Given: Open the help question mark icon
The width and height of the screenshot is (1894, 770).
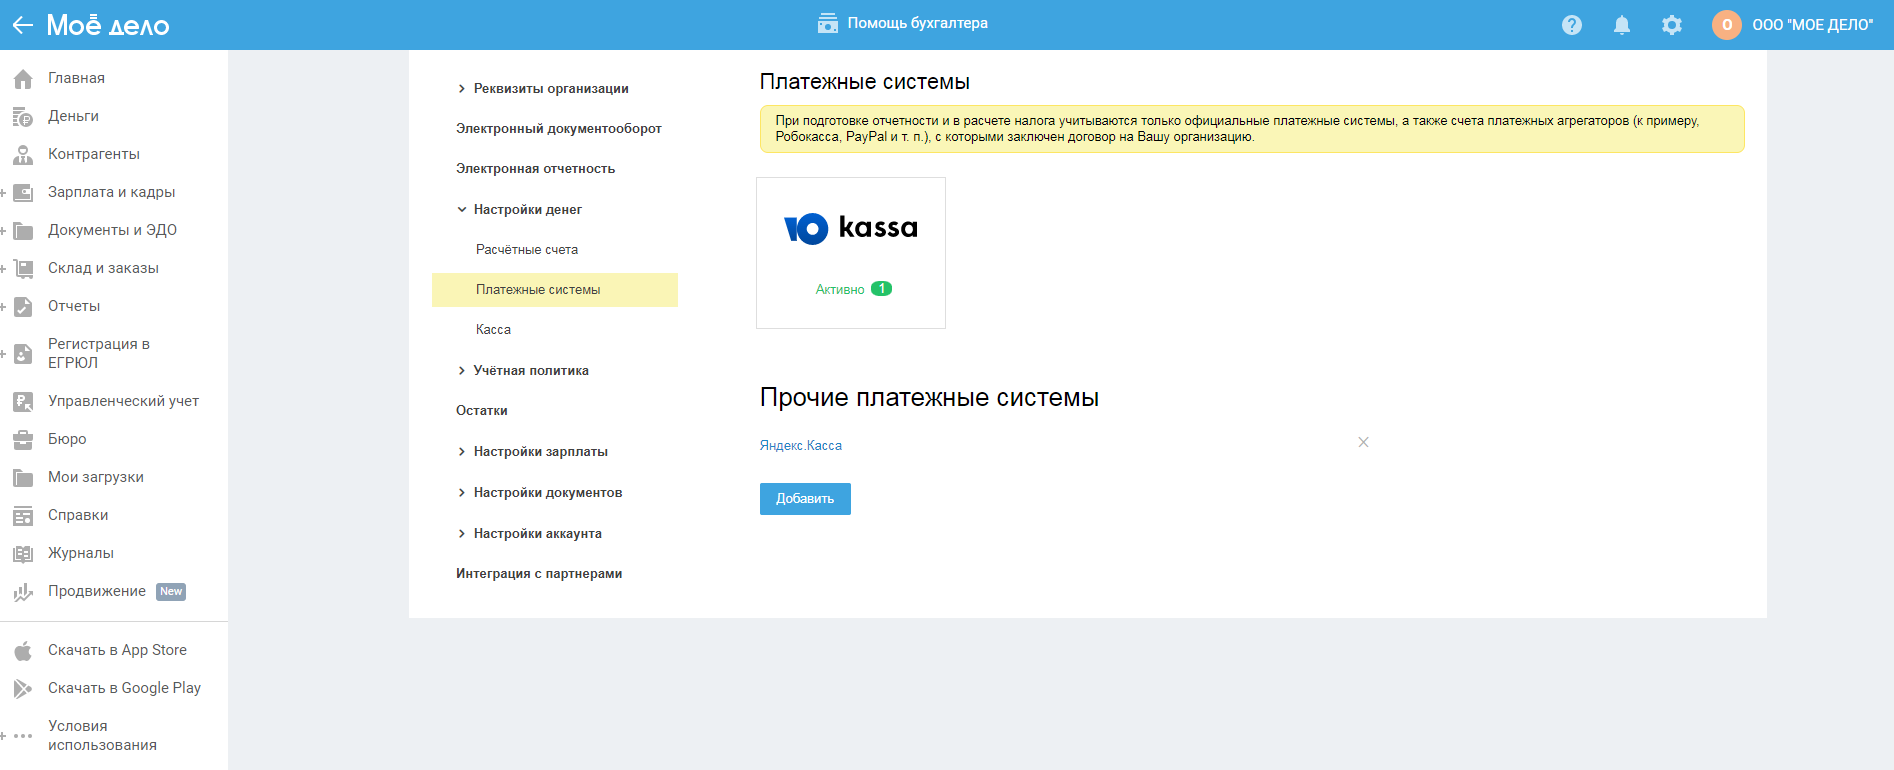Looking at the screenshot, I should [x=1572, y=25].
